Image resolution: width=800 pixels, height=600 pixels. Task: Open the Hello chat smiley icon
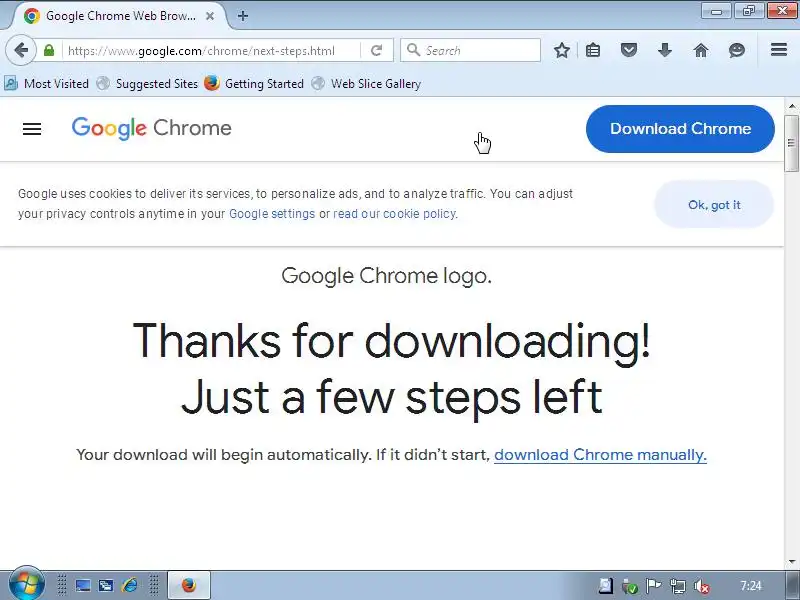[737, 50]
